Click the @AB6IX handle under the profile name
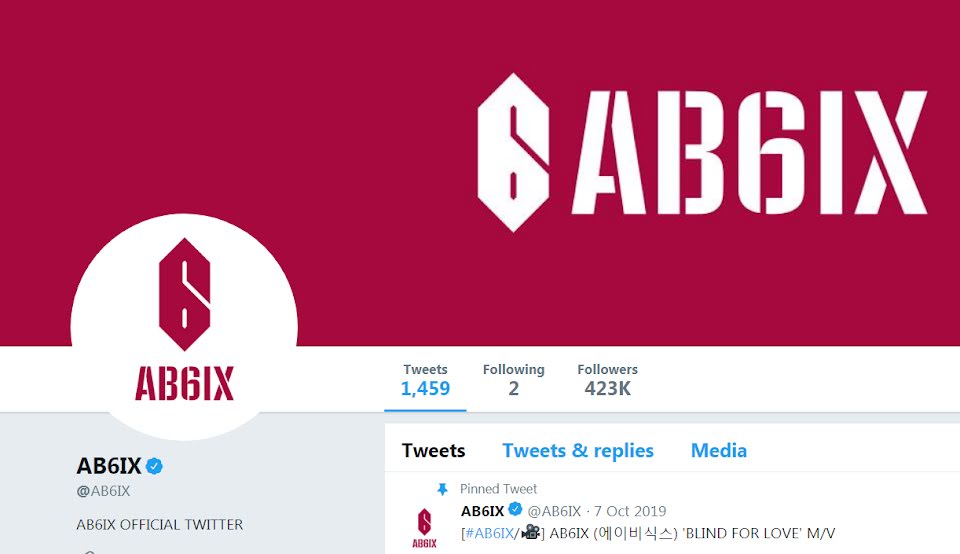Viewport: 960px width, 554px height. (x=103, y=491)
